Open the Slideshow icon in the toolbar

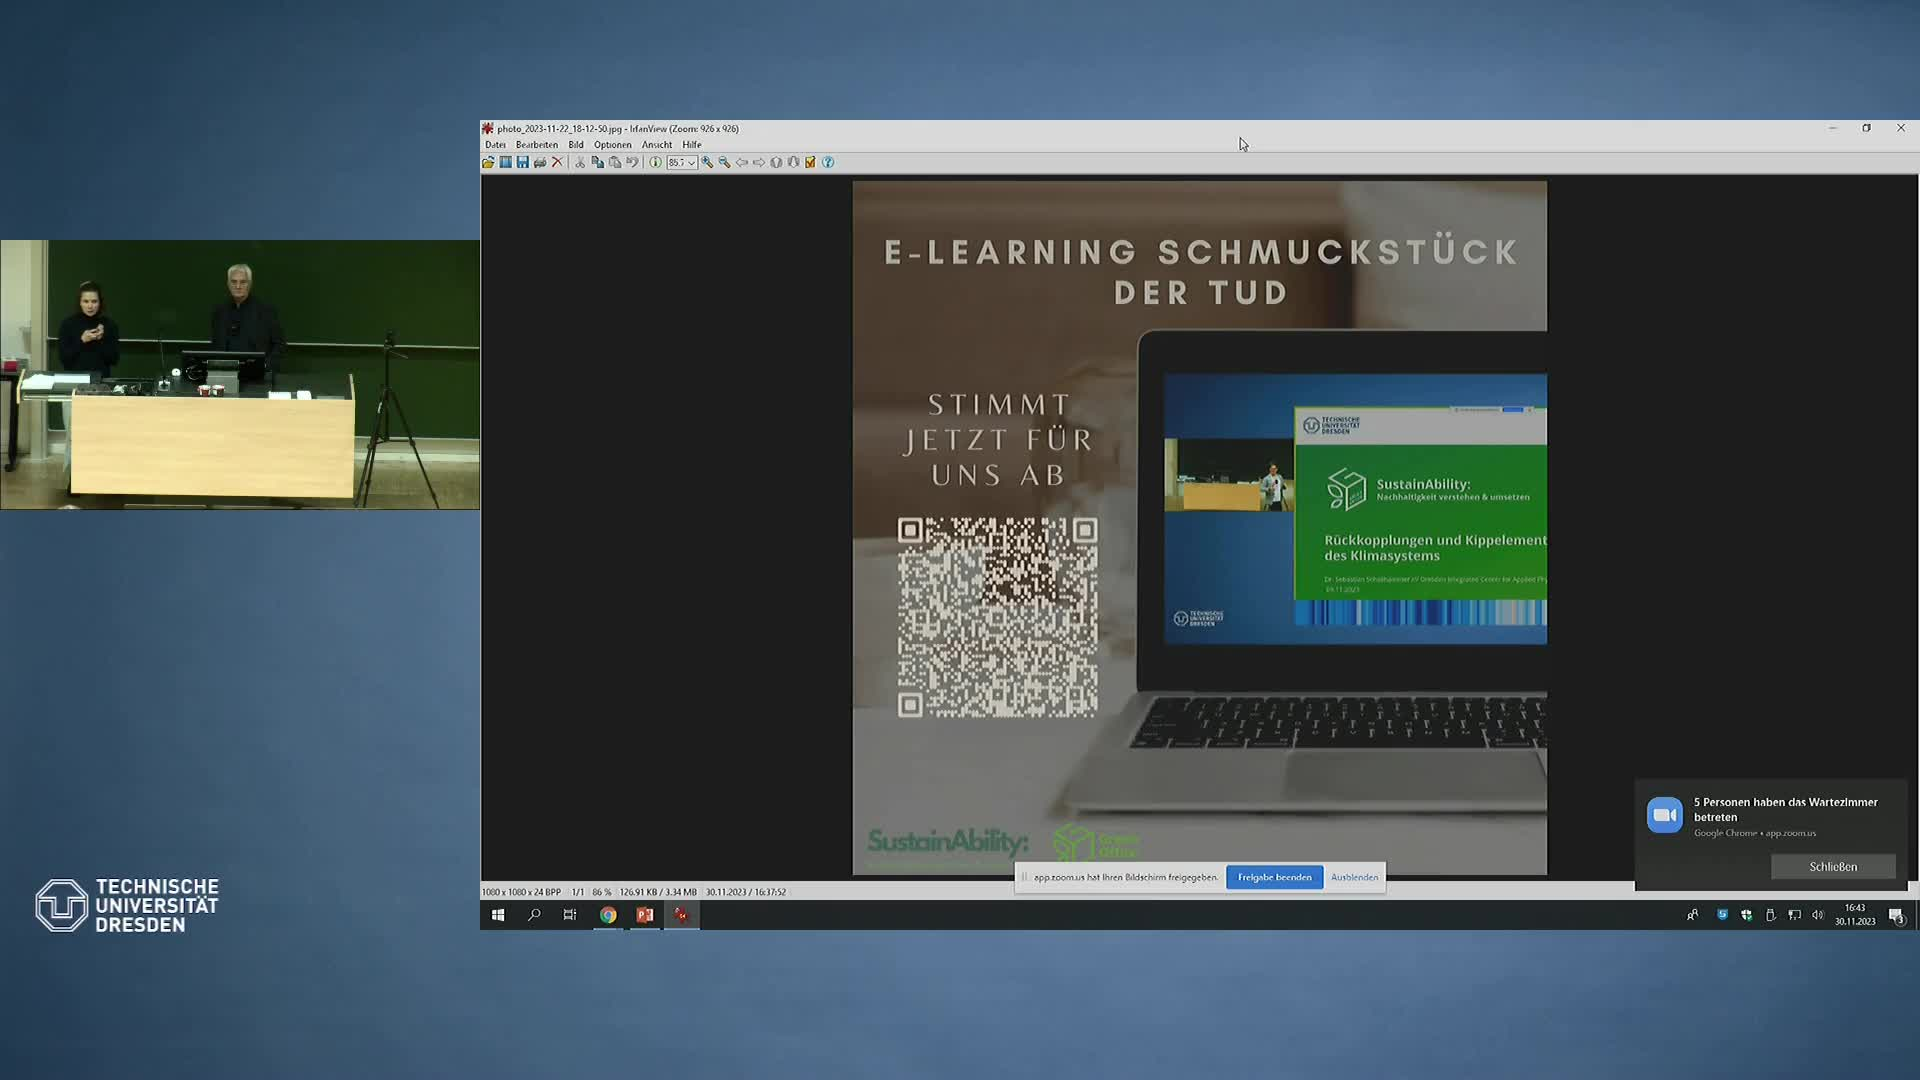point(506,162)
